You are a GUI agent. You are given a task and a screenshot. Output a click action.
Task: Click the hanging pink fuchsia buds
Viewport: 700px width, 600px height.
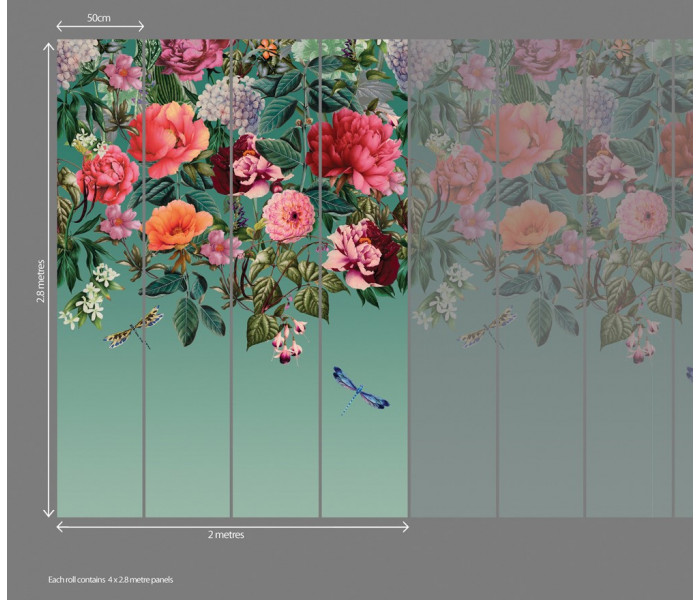coord(288,342)
